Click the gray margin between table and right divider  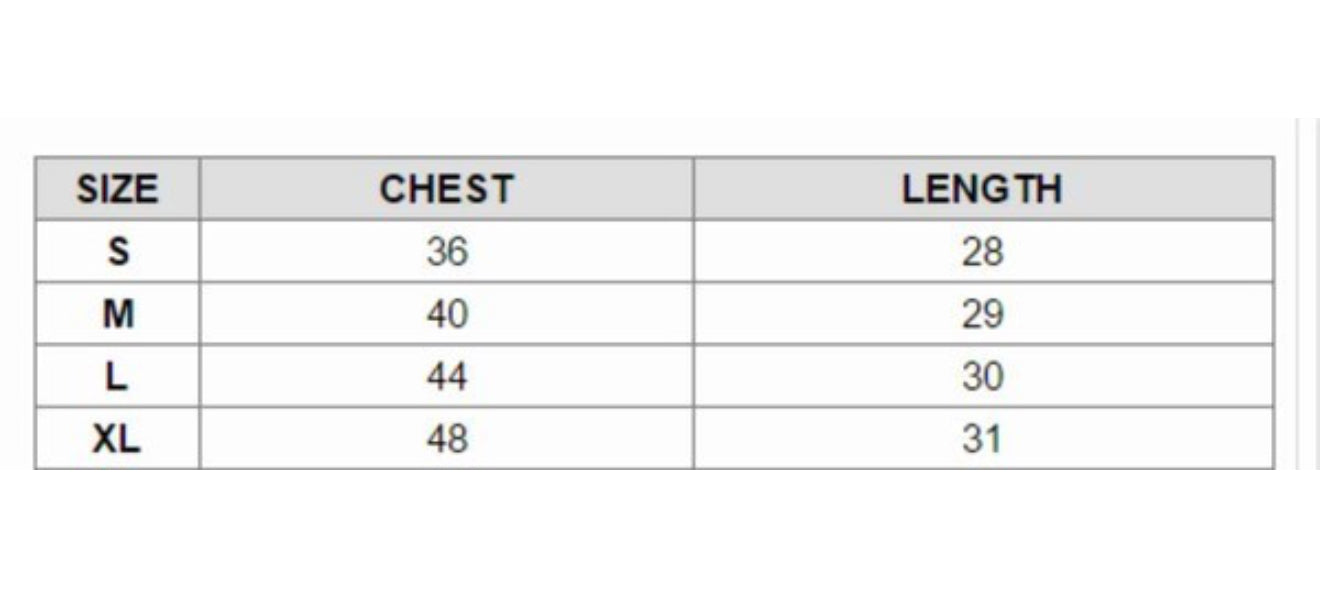click(x=1285, y=300)
